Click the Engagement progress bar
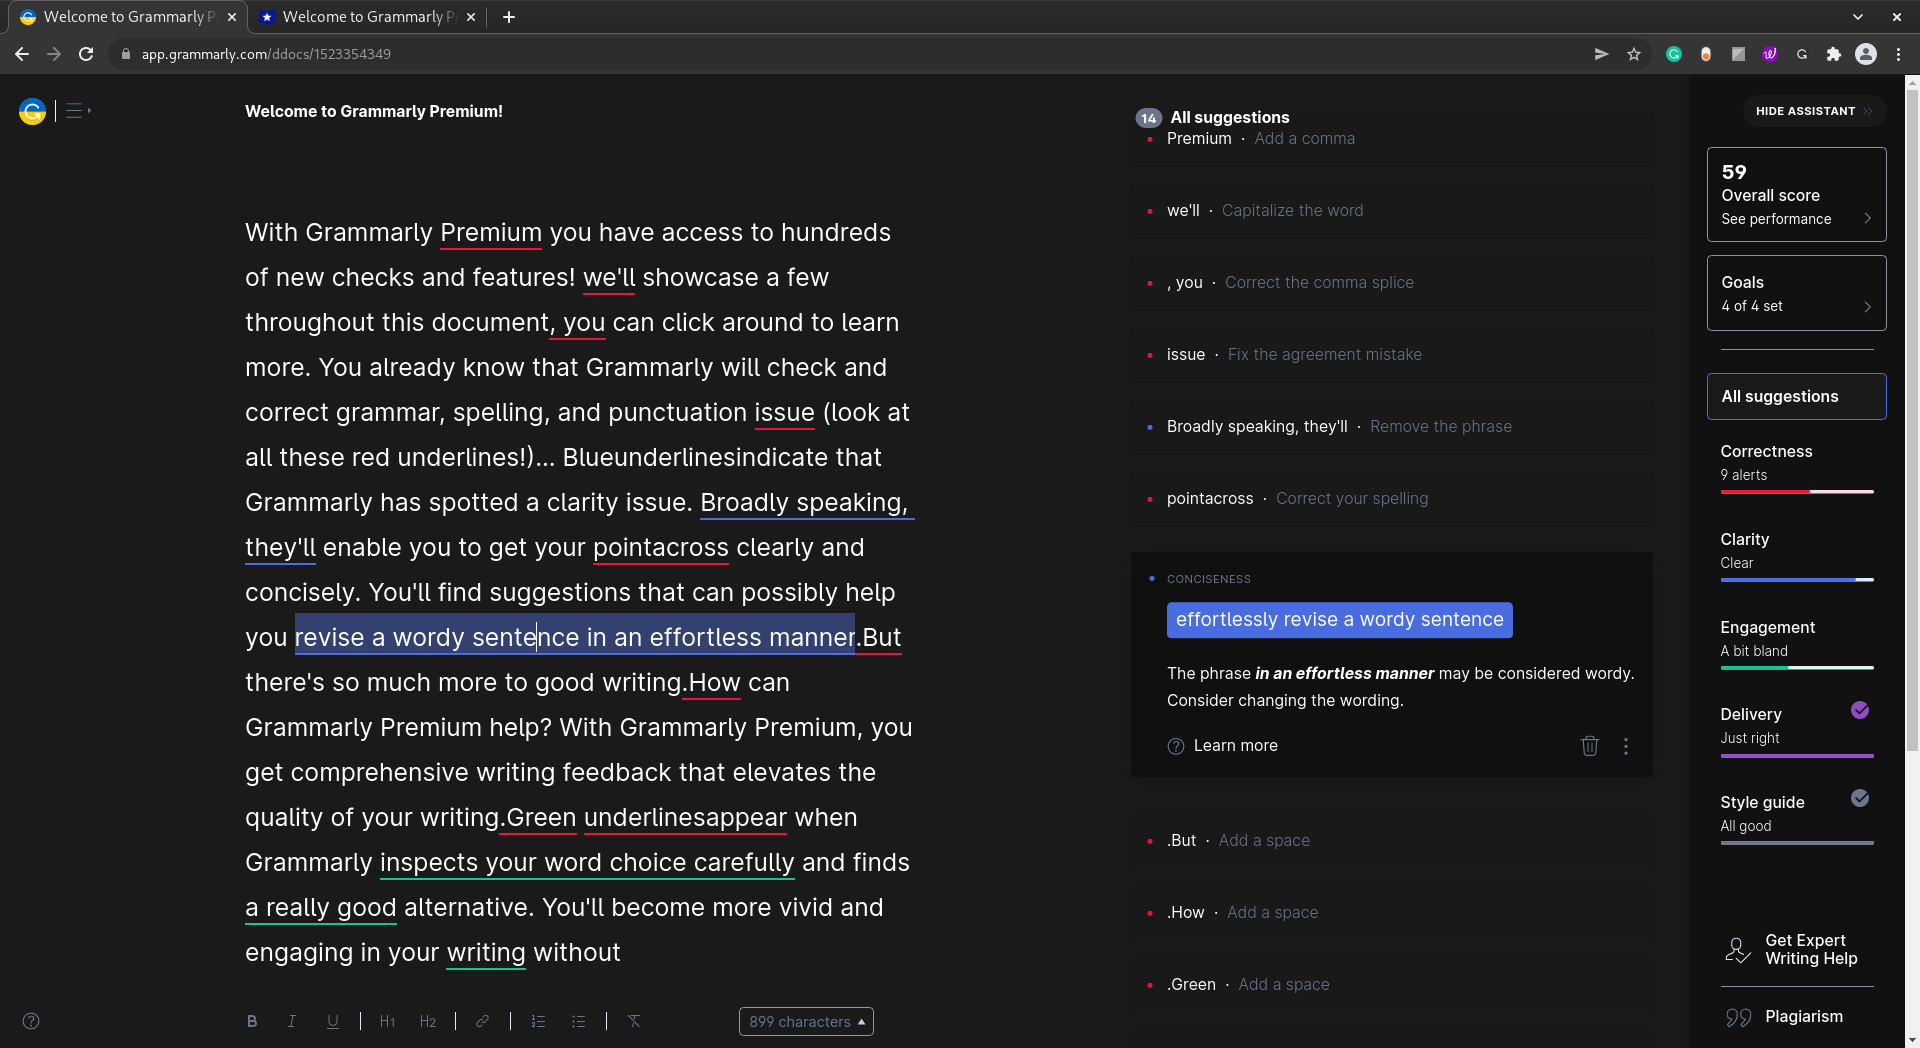1920x1048 pixels. point(1796,668)
